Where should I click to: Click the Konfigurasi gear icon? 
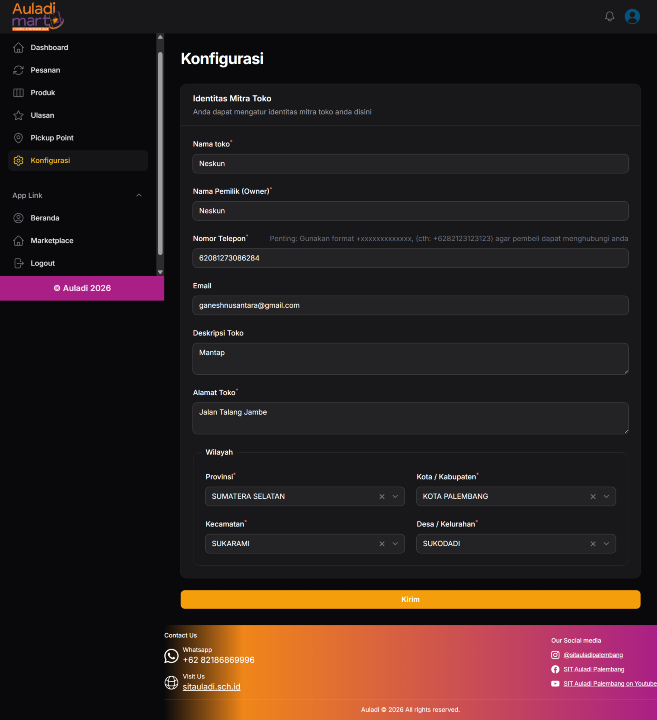point(18,160)
